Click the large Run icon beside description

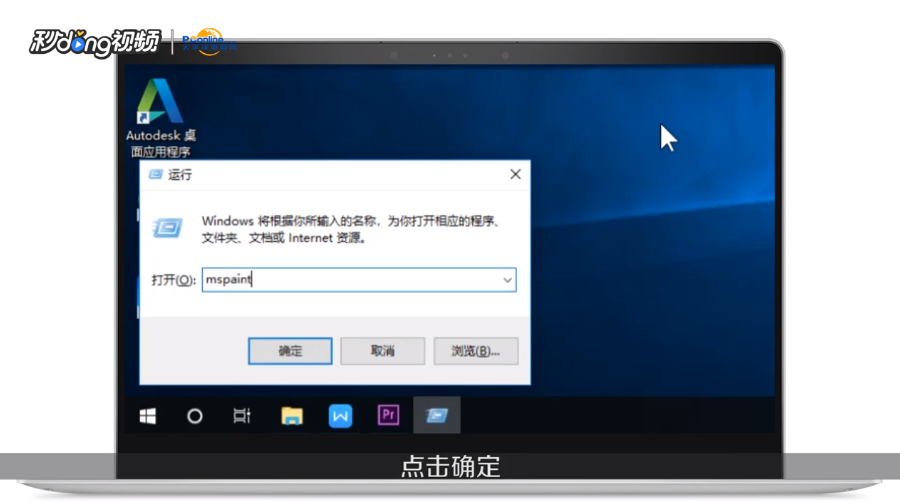(x=168, y=228)
